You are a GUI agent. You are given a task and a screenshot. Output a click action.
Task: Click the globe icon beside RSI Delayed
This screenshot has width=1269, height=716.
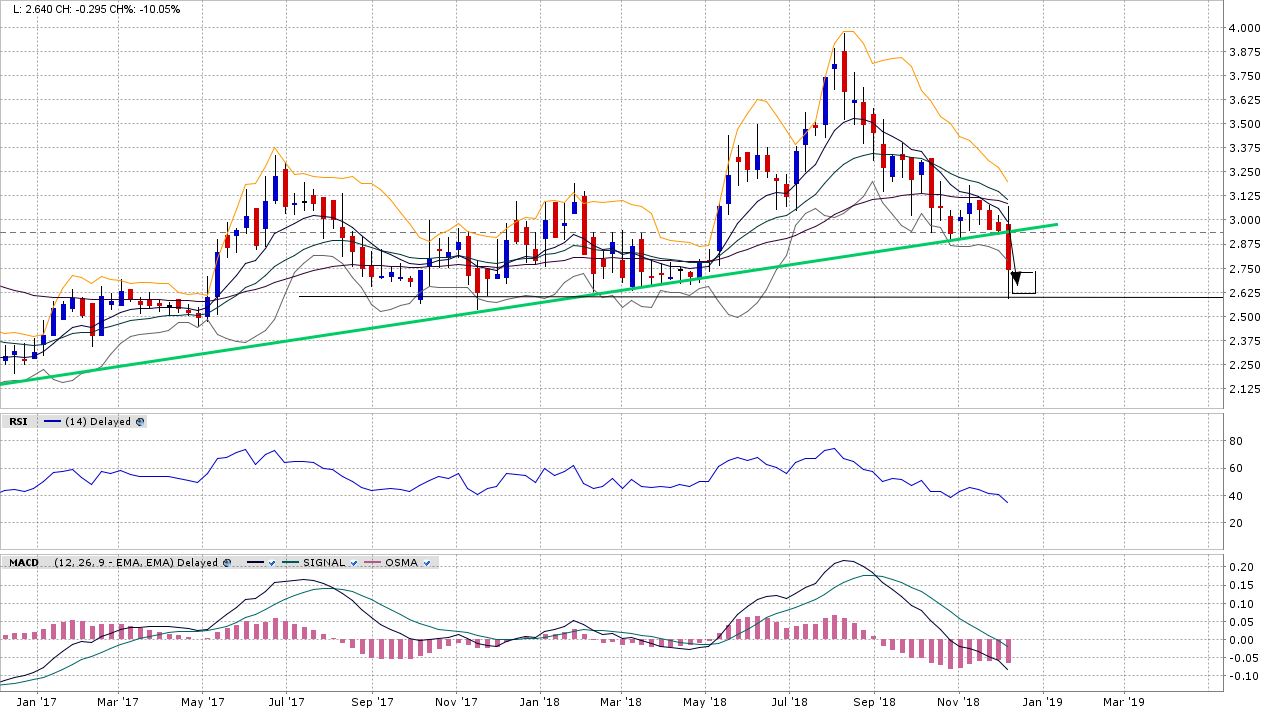click(140, 422)
